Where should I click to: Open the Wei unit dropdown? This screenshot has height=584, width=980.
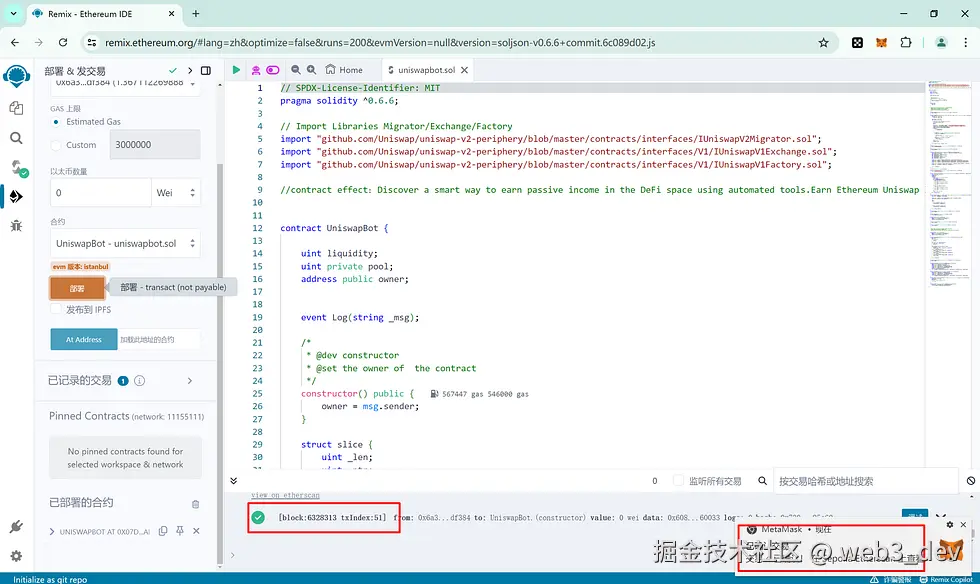click(x=176, y=193)
